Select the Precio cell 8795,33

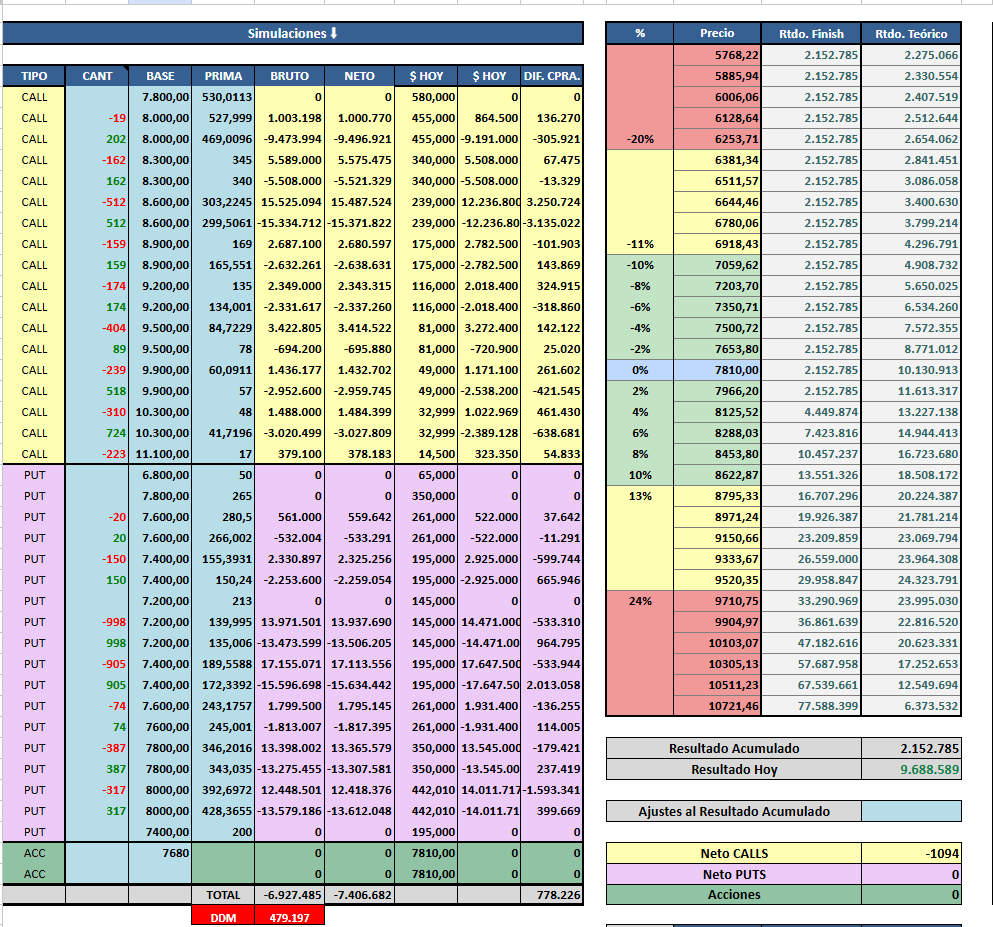717,496
